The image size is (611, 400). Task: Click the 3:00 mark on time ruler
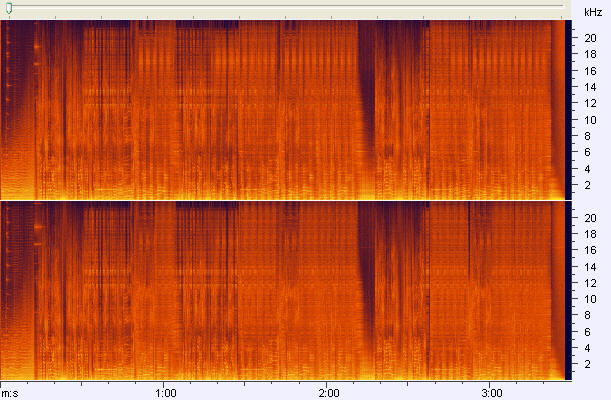click(490, 392)
